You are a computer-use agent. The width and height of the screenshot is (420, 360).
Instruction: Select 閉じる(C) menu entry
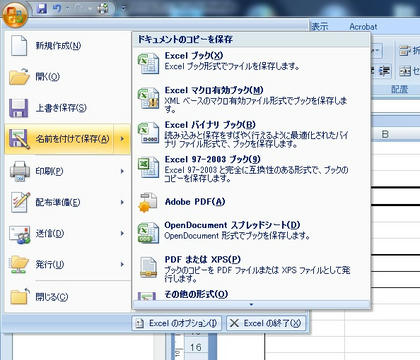[68, 297]
